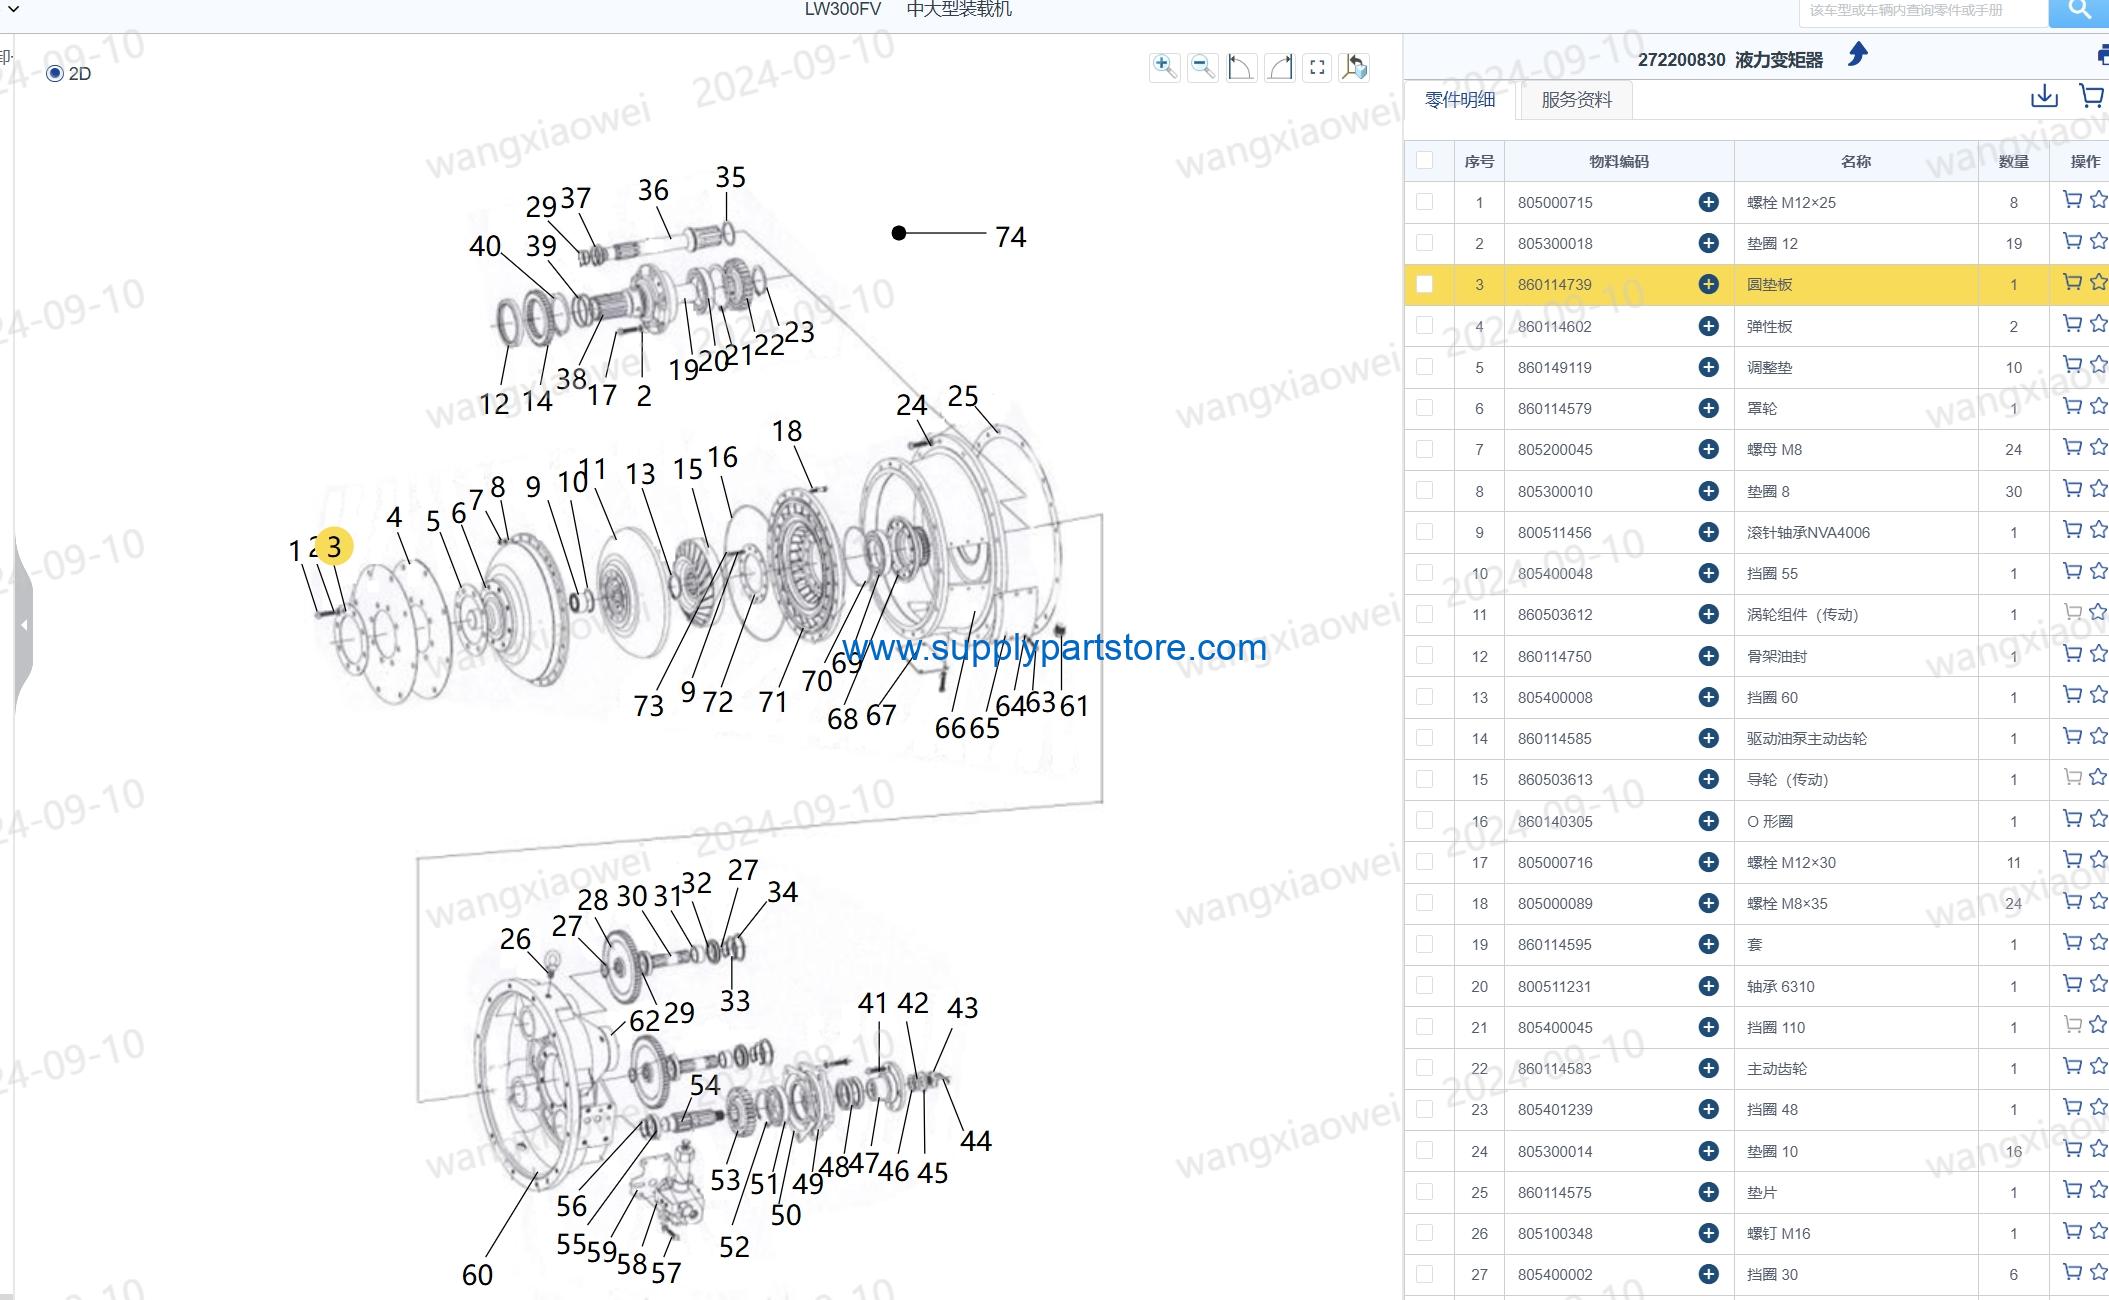The image size is (2109, 1300).
Task: Click the zoom out magnifier icon
Action: click(1203, 67)
